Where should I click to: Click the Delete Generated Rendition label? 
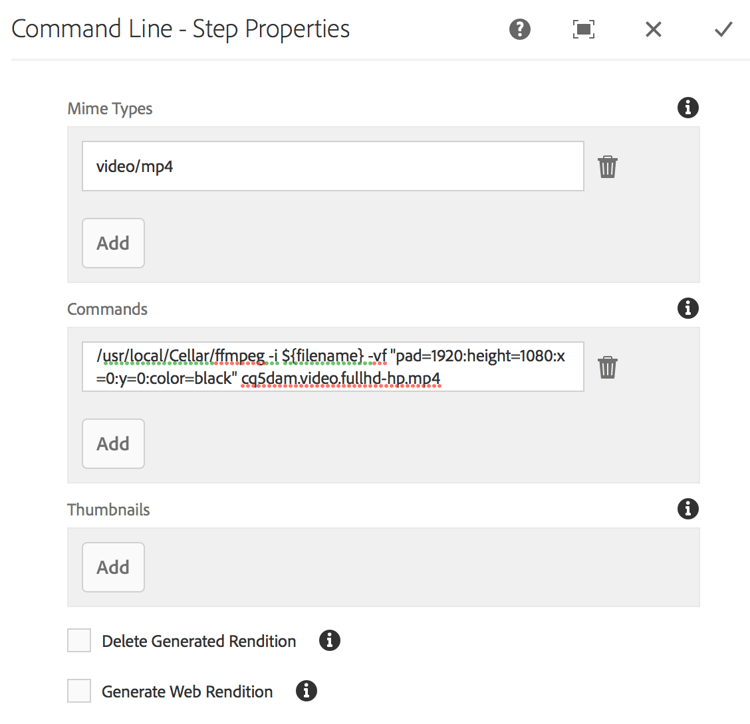point(199,641)
